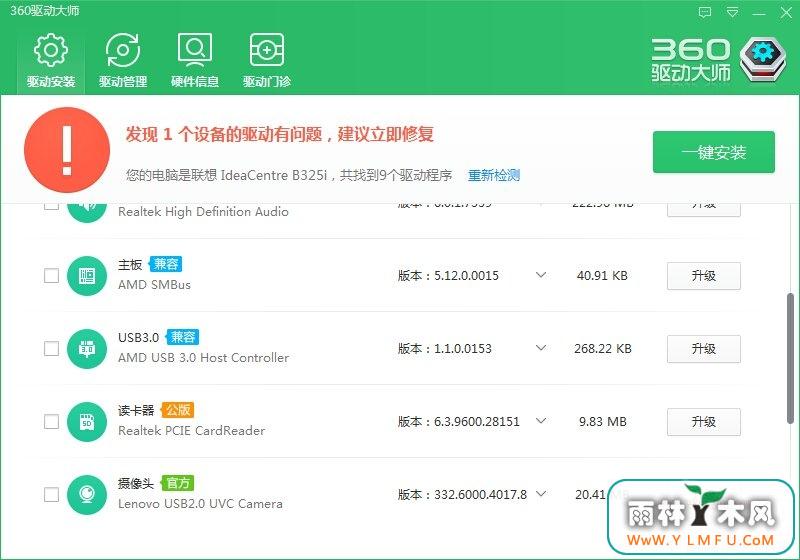This screenshot has height=560, width=800.
Task: Click the 360驱动大师 logo disc icon
Action: [x=763, y=58]
